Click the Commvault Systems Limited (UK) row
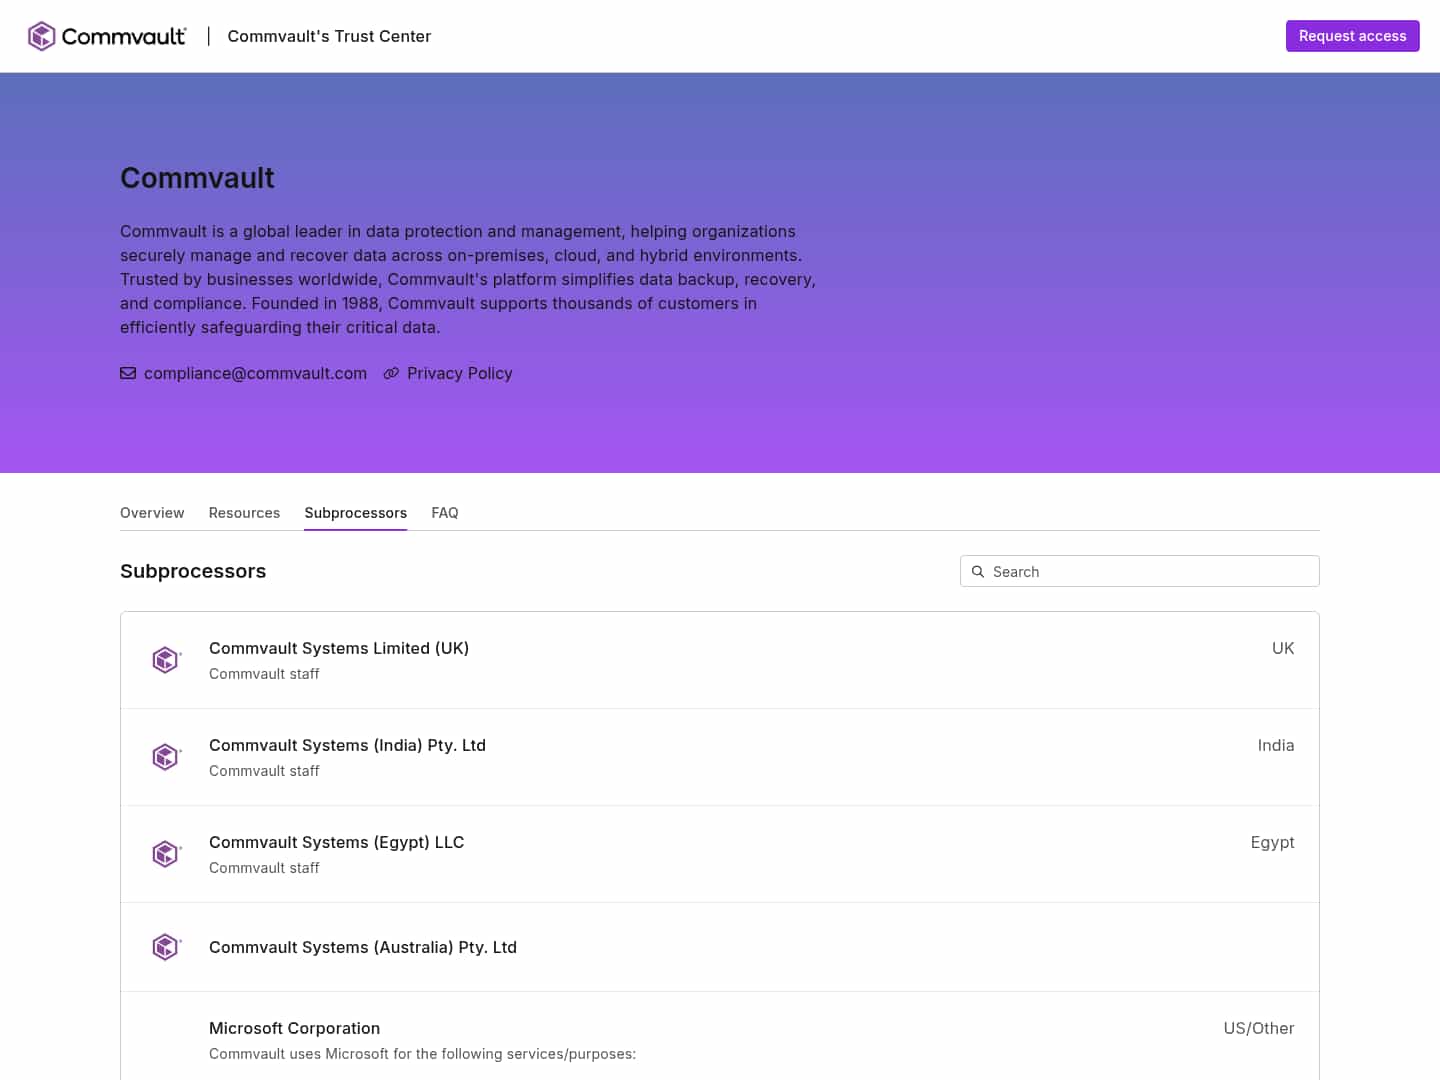The image size is (1440, 1080). (339, 648)
